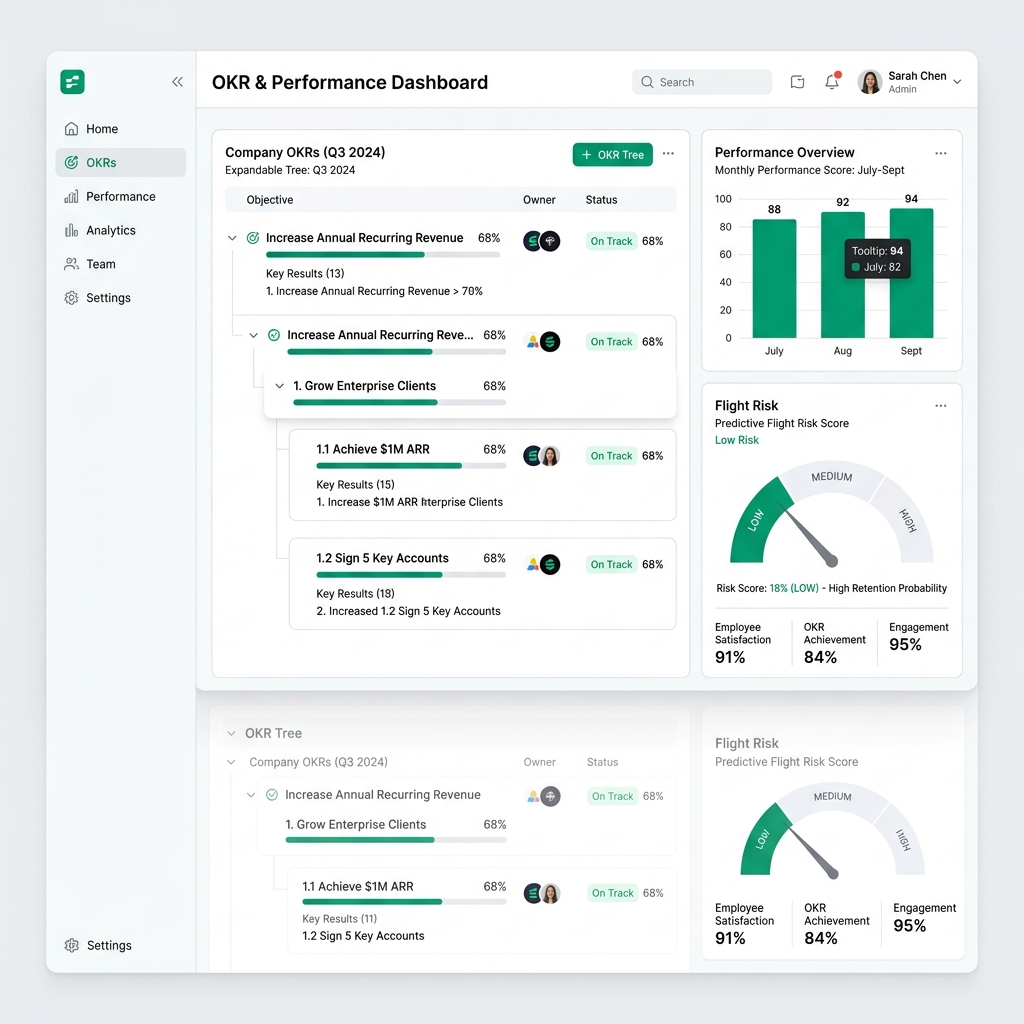1024x1024 pixels.
Task: Click status icon on truncated Reve... objective
Action: pos(274,335)
